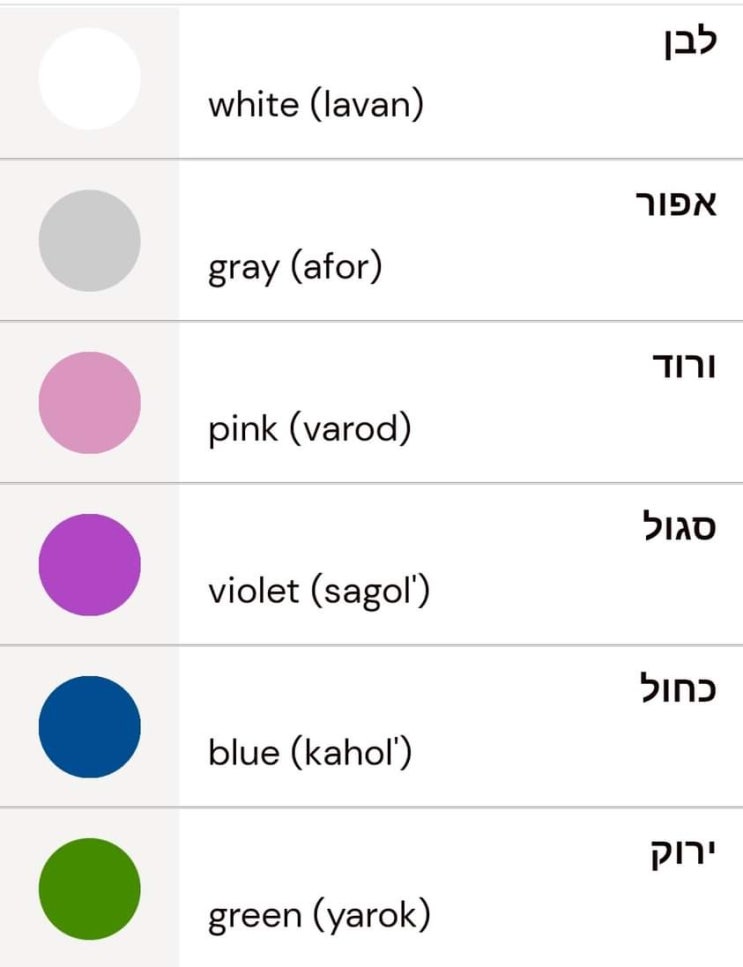
Task: Tap the pink color circle
Action: click(89, 402)
